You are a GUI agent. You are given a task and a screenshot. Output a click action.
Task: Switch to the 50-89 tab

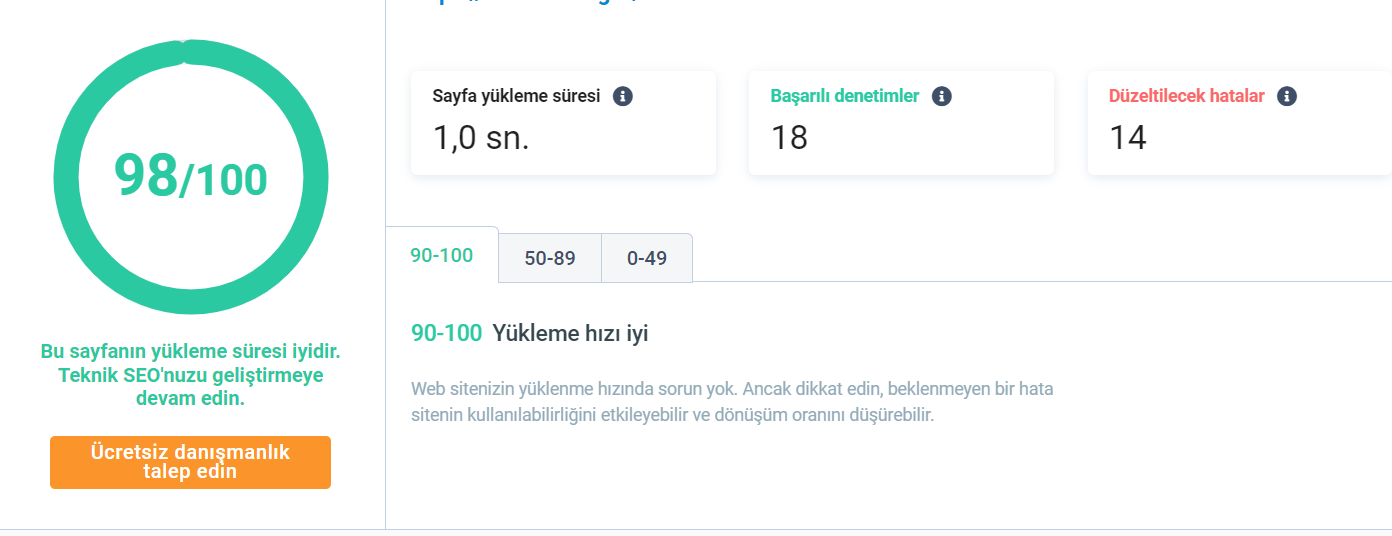tap(550, 258)
